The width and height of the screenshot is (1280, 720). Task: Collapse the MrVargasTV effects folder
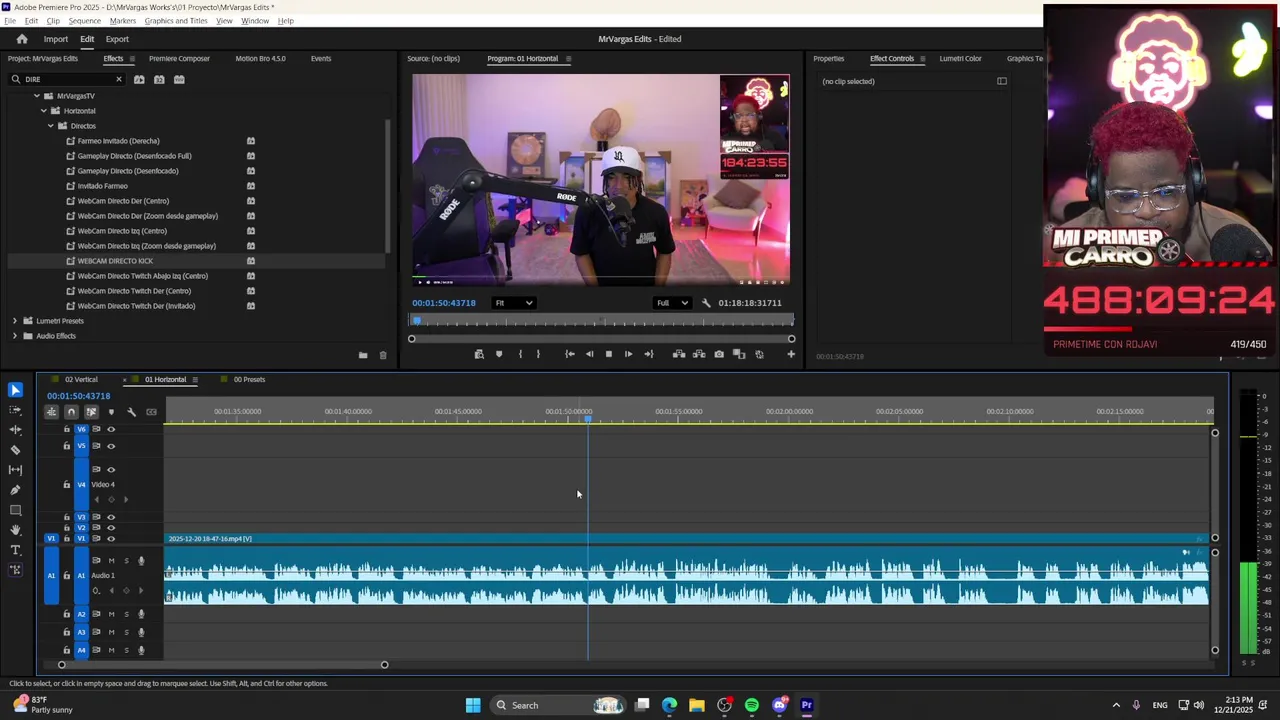(37, 96)
